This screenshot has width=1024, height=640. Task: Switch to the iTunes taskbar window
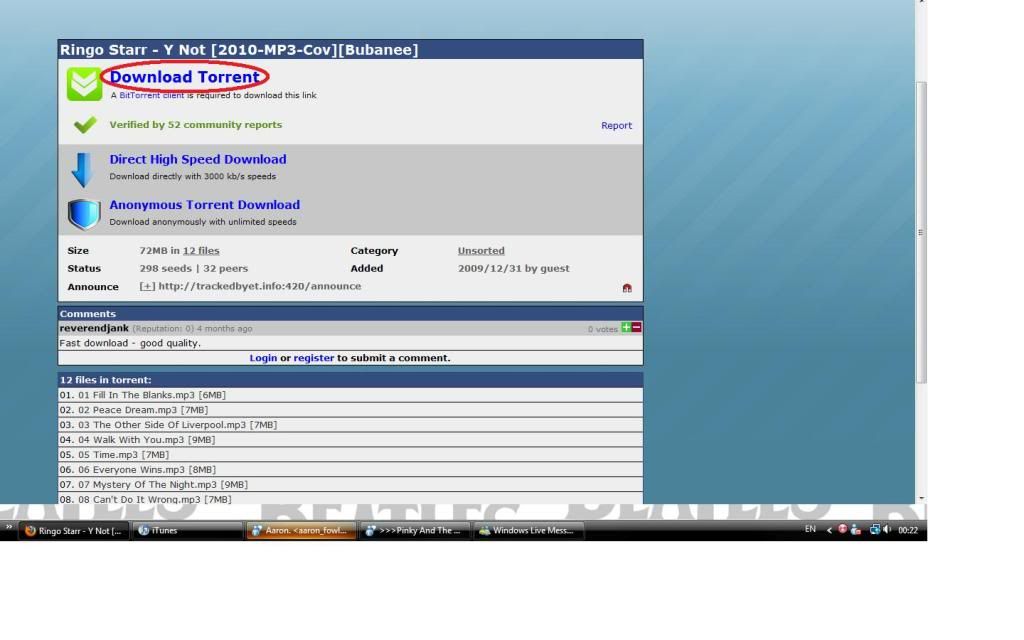pyautogui.click(x=188, y=531)
